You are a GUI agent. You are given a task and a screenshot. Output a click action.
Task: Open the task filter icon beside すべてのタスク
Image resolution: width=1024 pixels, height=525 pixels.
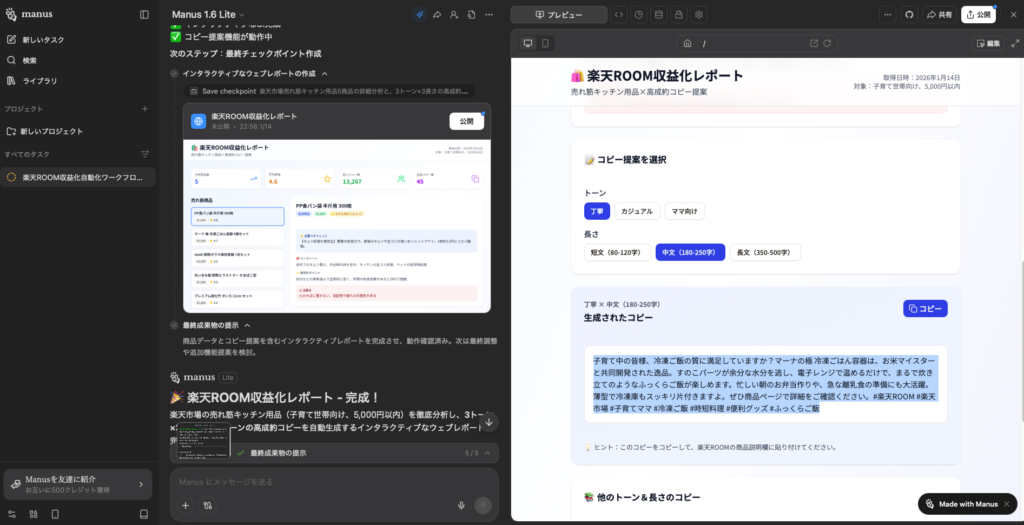click(145, 154)
